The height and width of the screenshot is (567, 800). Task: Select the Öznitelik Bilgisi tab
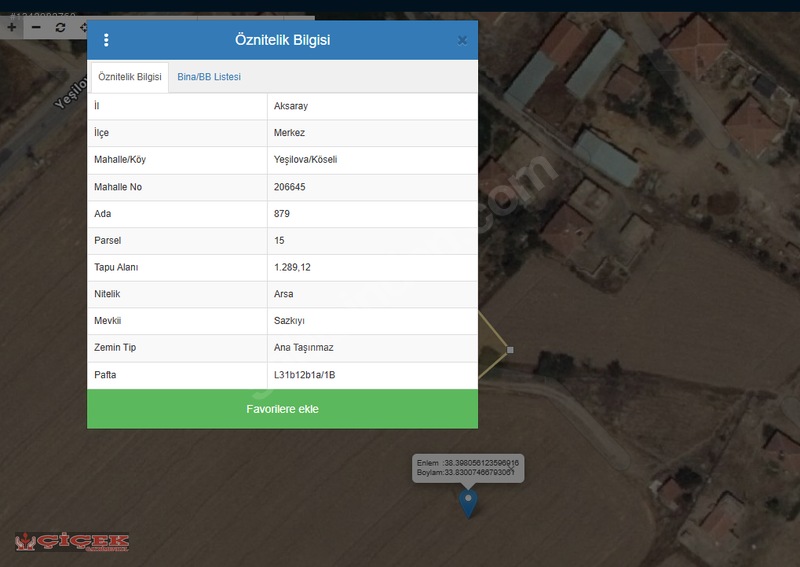pos(130,77)
